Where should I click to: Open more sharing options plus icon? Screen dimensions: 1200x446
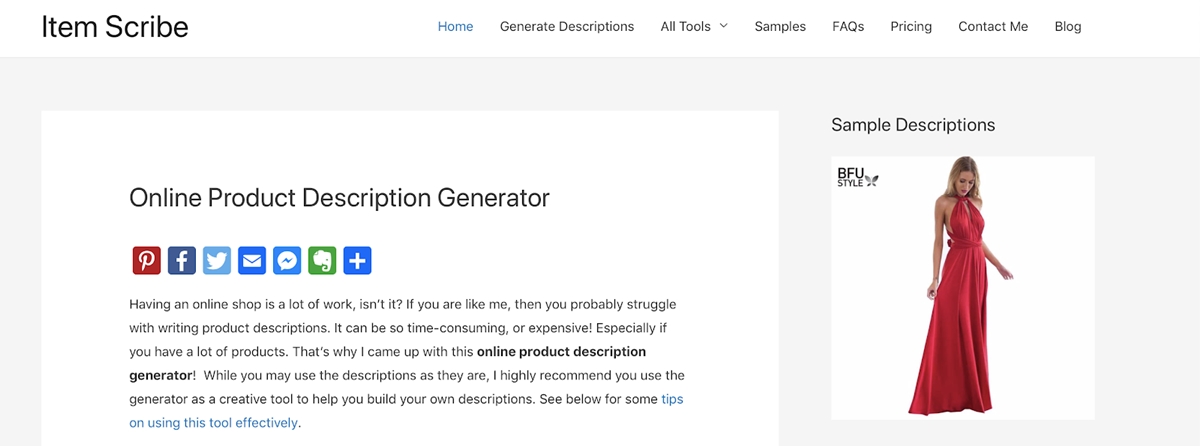[x=357, y=261]
